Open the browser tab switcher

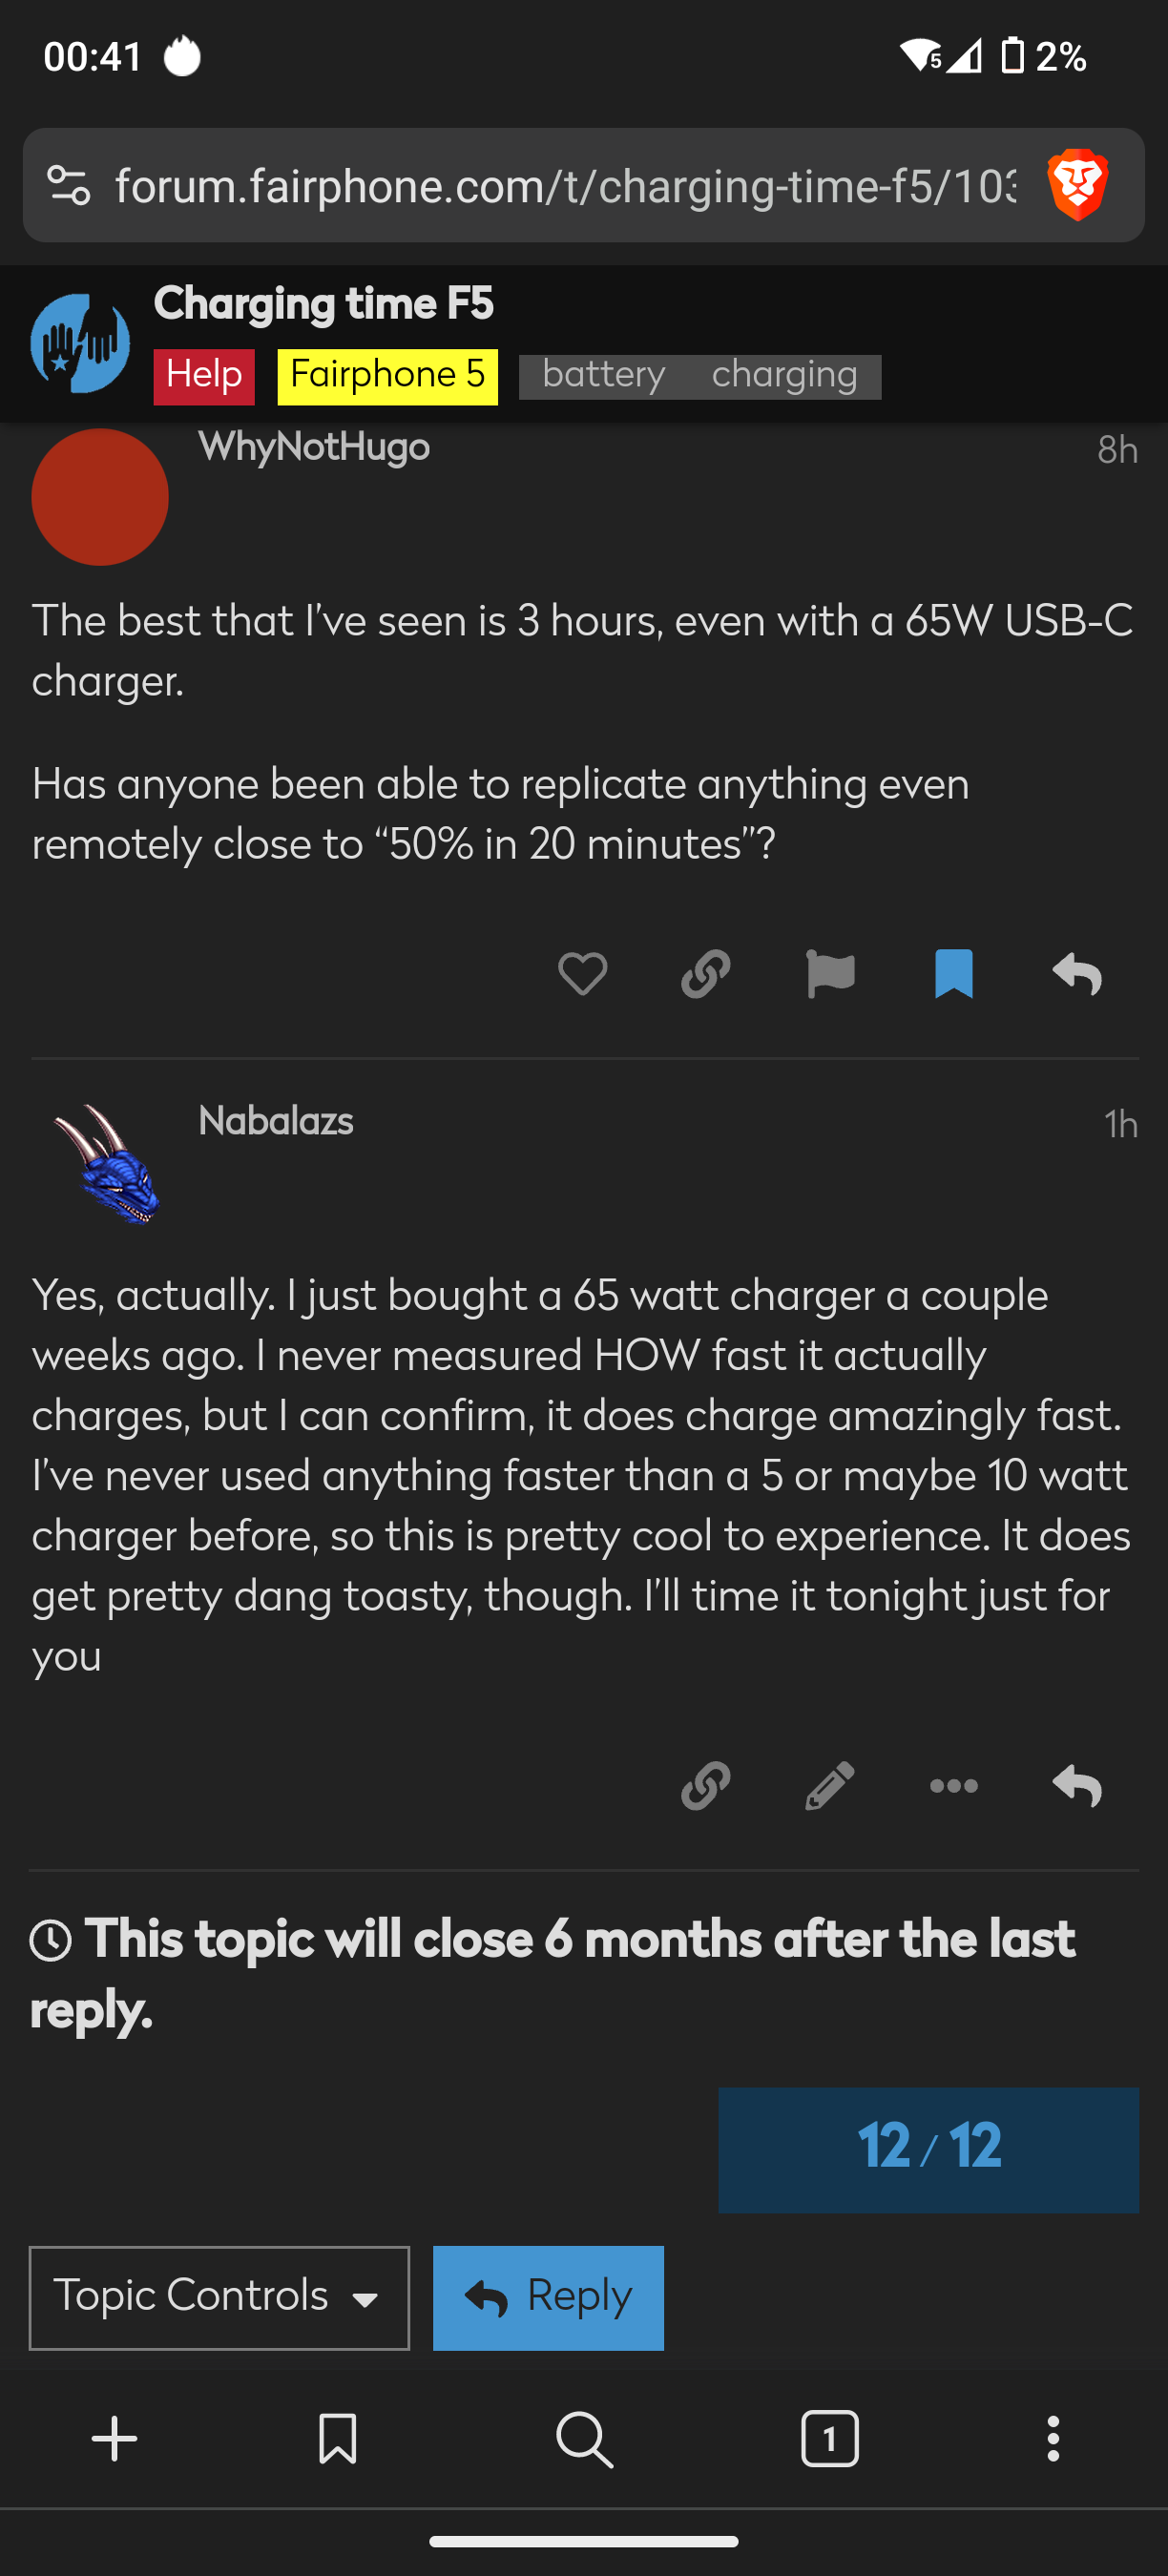(829, 2439)
